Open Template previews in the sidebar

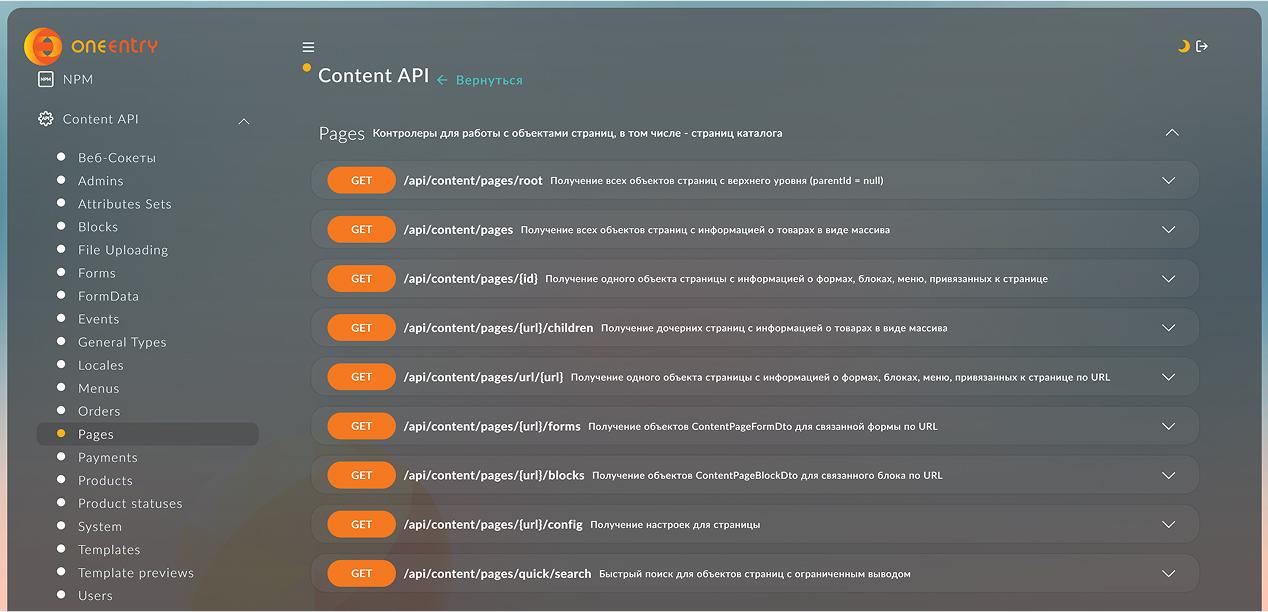136,572
